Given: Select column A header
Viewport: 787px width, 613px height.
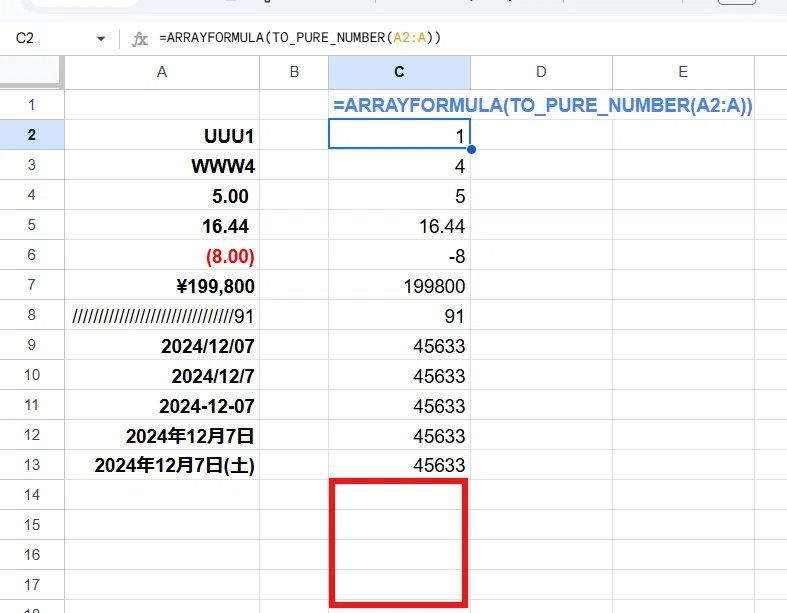Looking at the screenshot, I should click(x=162, y=72).
